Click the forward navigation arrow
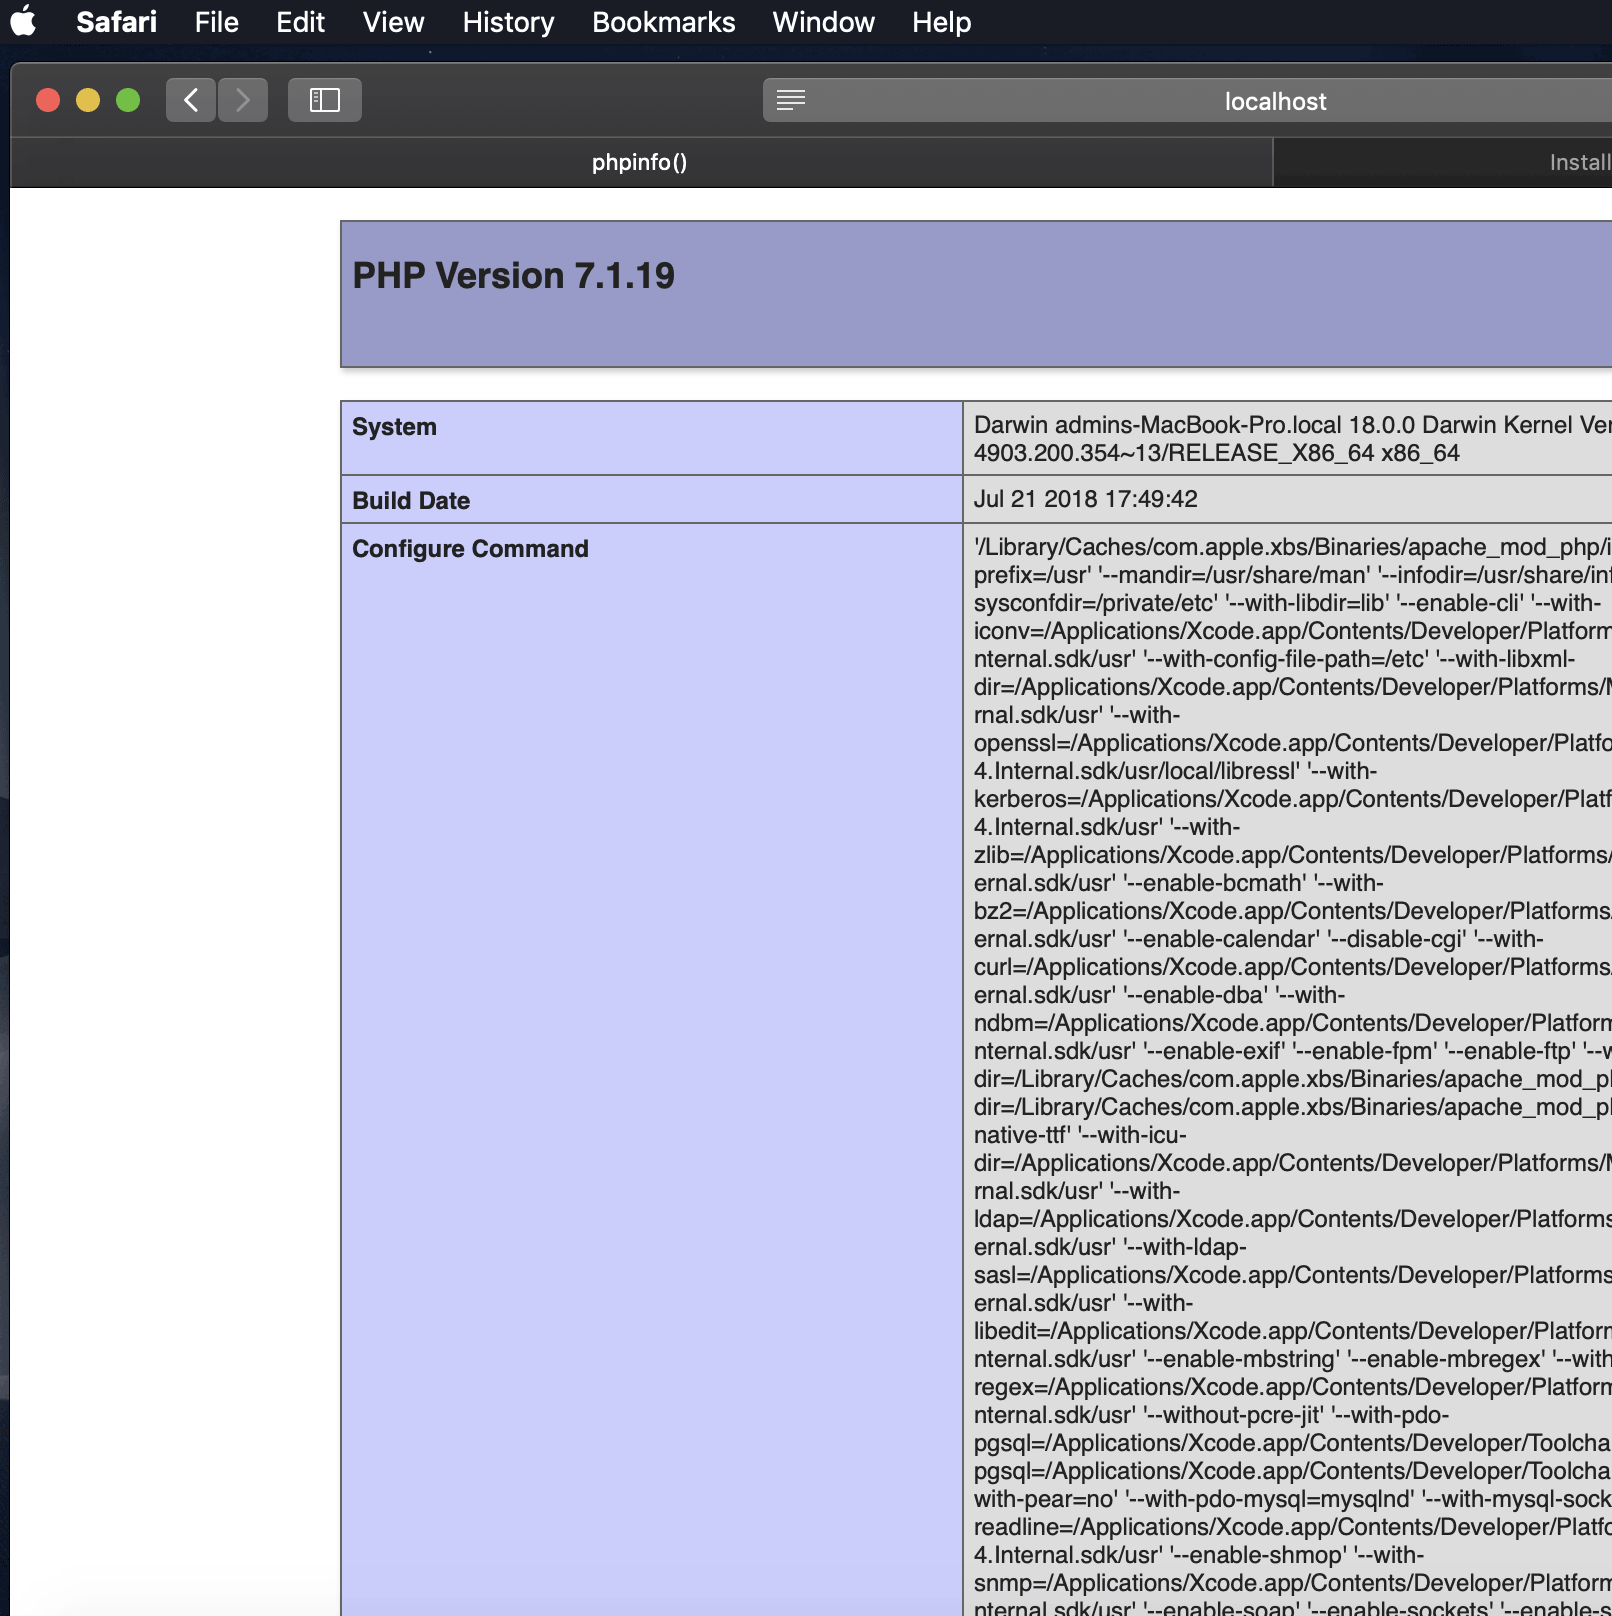The height and width of the screenshot is (1616, 1612). [x=242, y=100]
